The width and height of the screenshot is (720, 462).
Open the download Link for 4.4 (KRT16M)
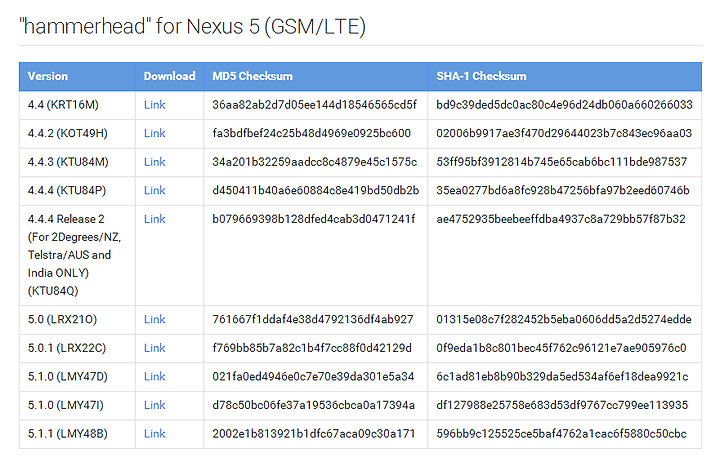tap(154, 105)
